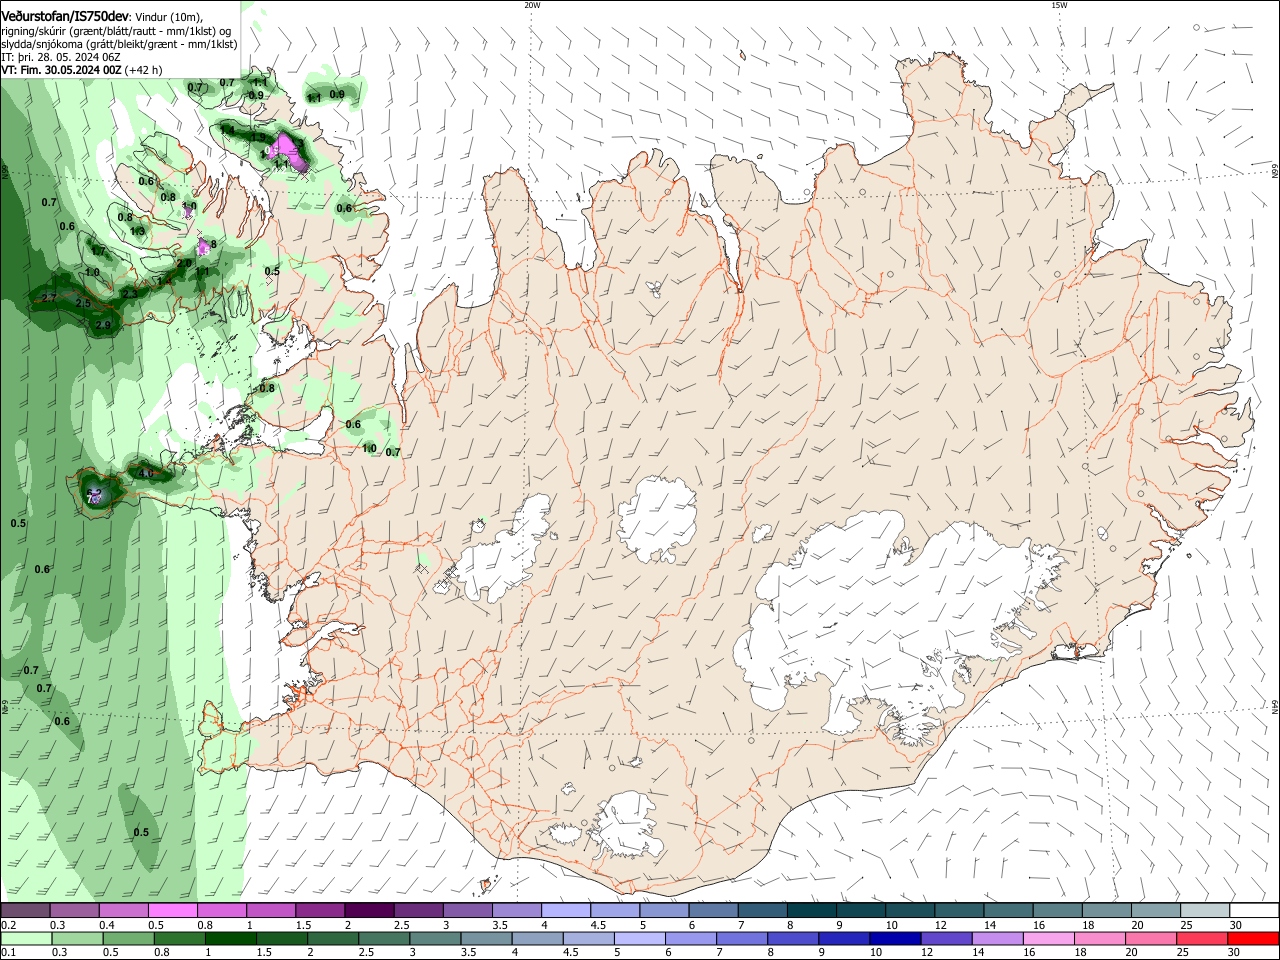The height and width of the screenshot is (960, 1280).
Task: Select bright red rain swatch above 30
Action: click(x=1252, y=939)
